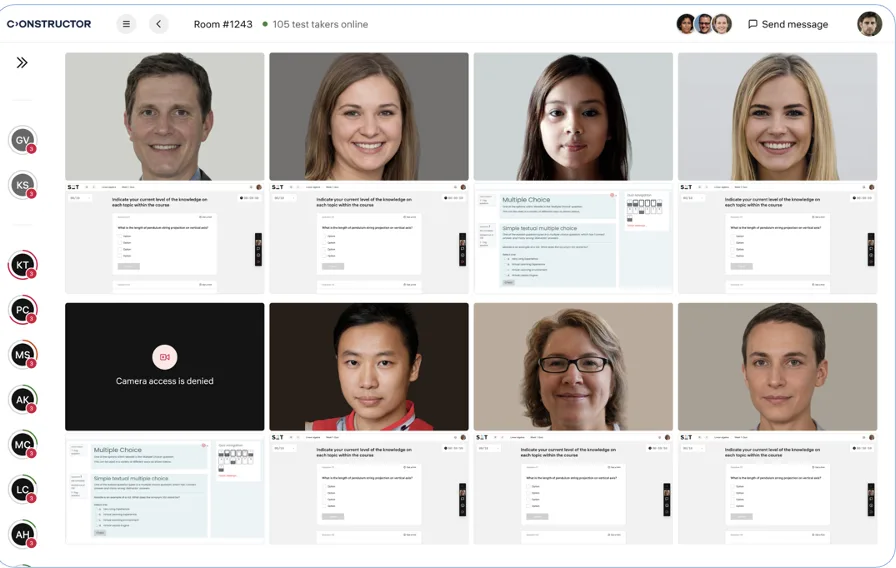Click the group of three proctor avatars
896x568 pixels.
(704, 24)
